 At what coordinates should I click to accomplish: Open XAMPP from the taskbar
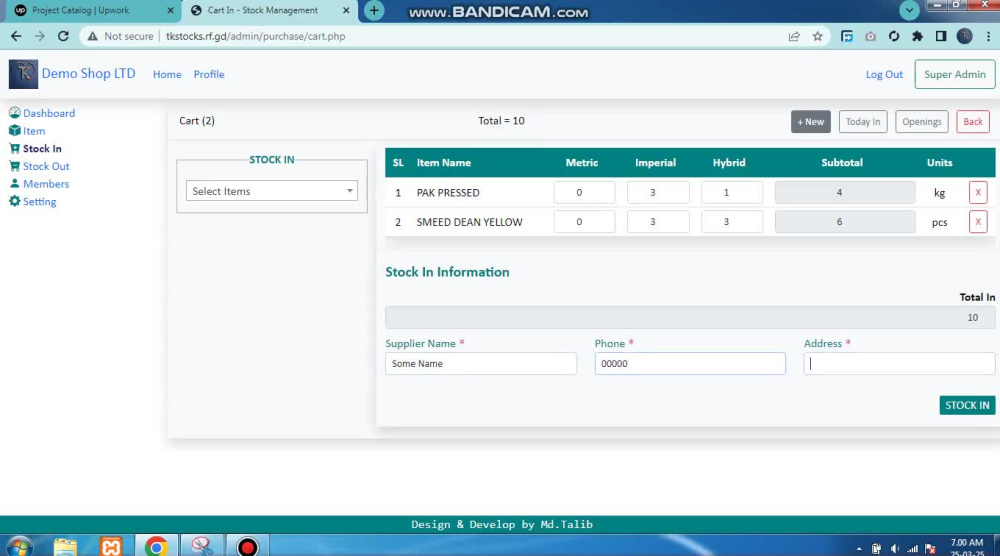click(110, 547)
